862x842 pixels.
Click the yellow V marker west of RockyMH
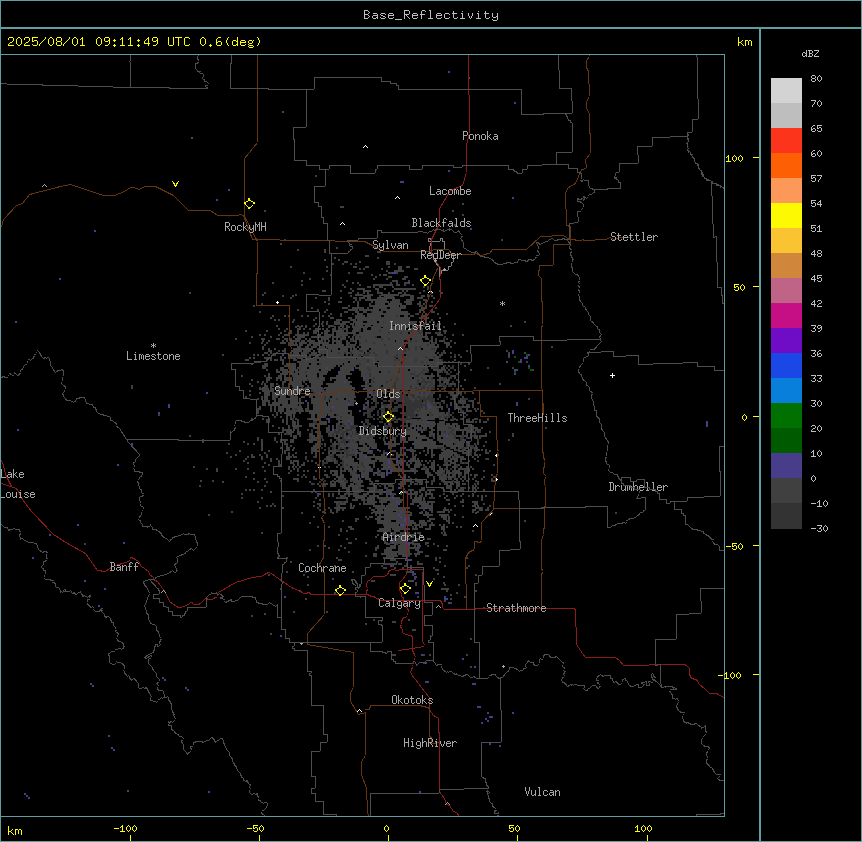click(x=175, y=184)
